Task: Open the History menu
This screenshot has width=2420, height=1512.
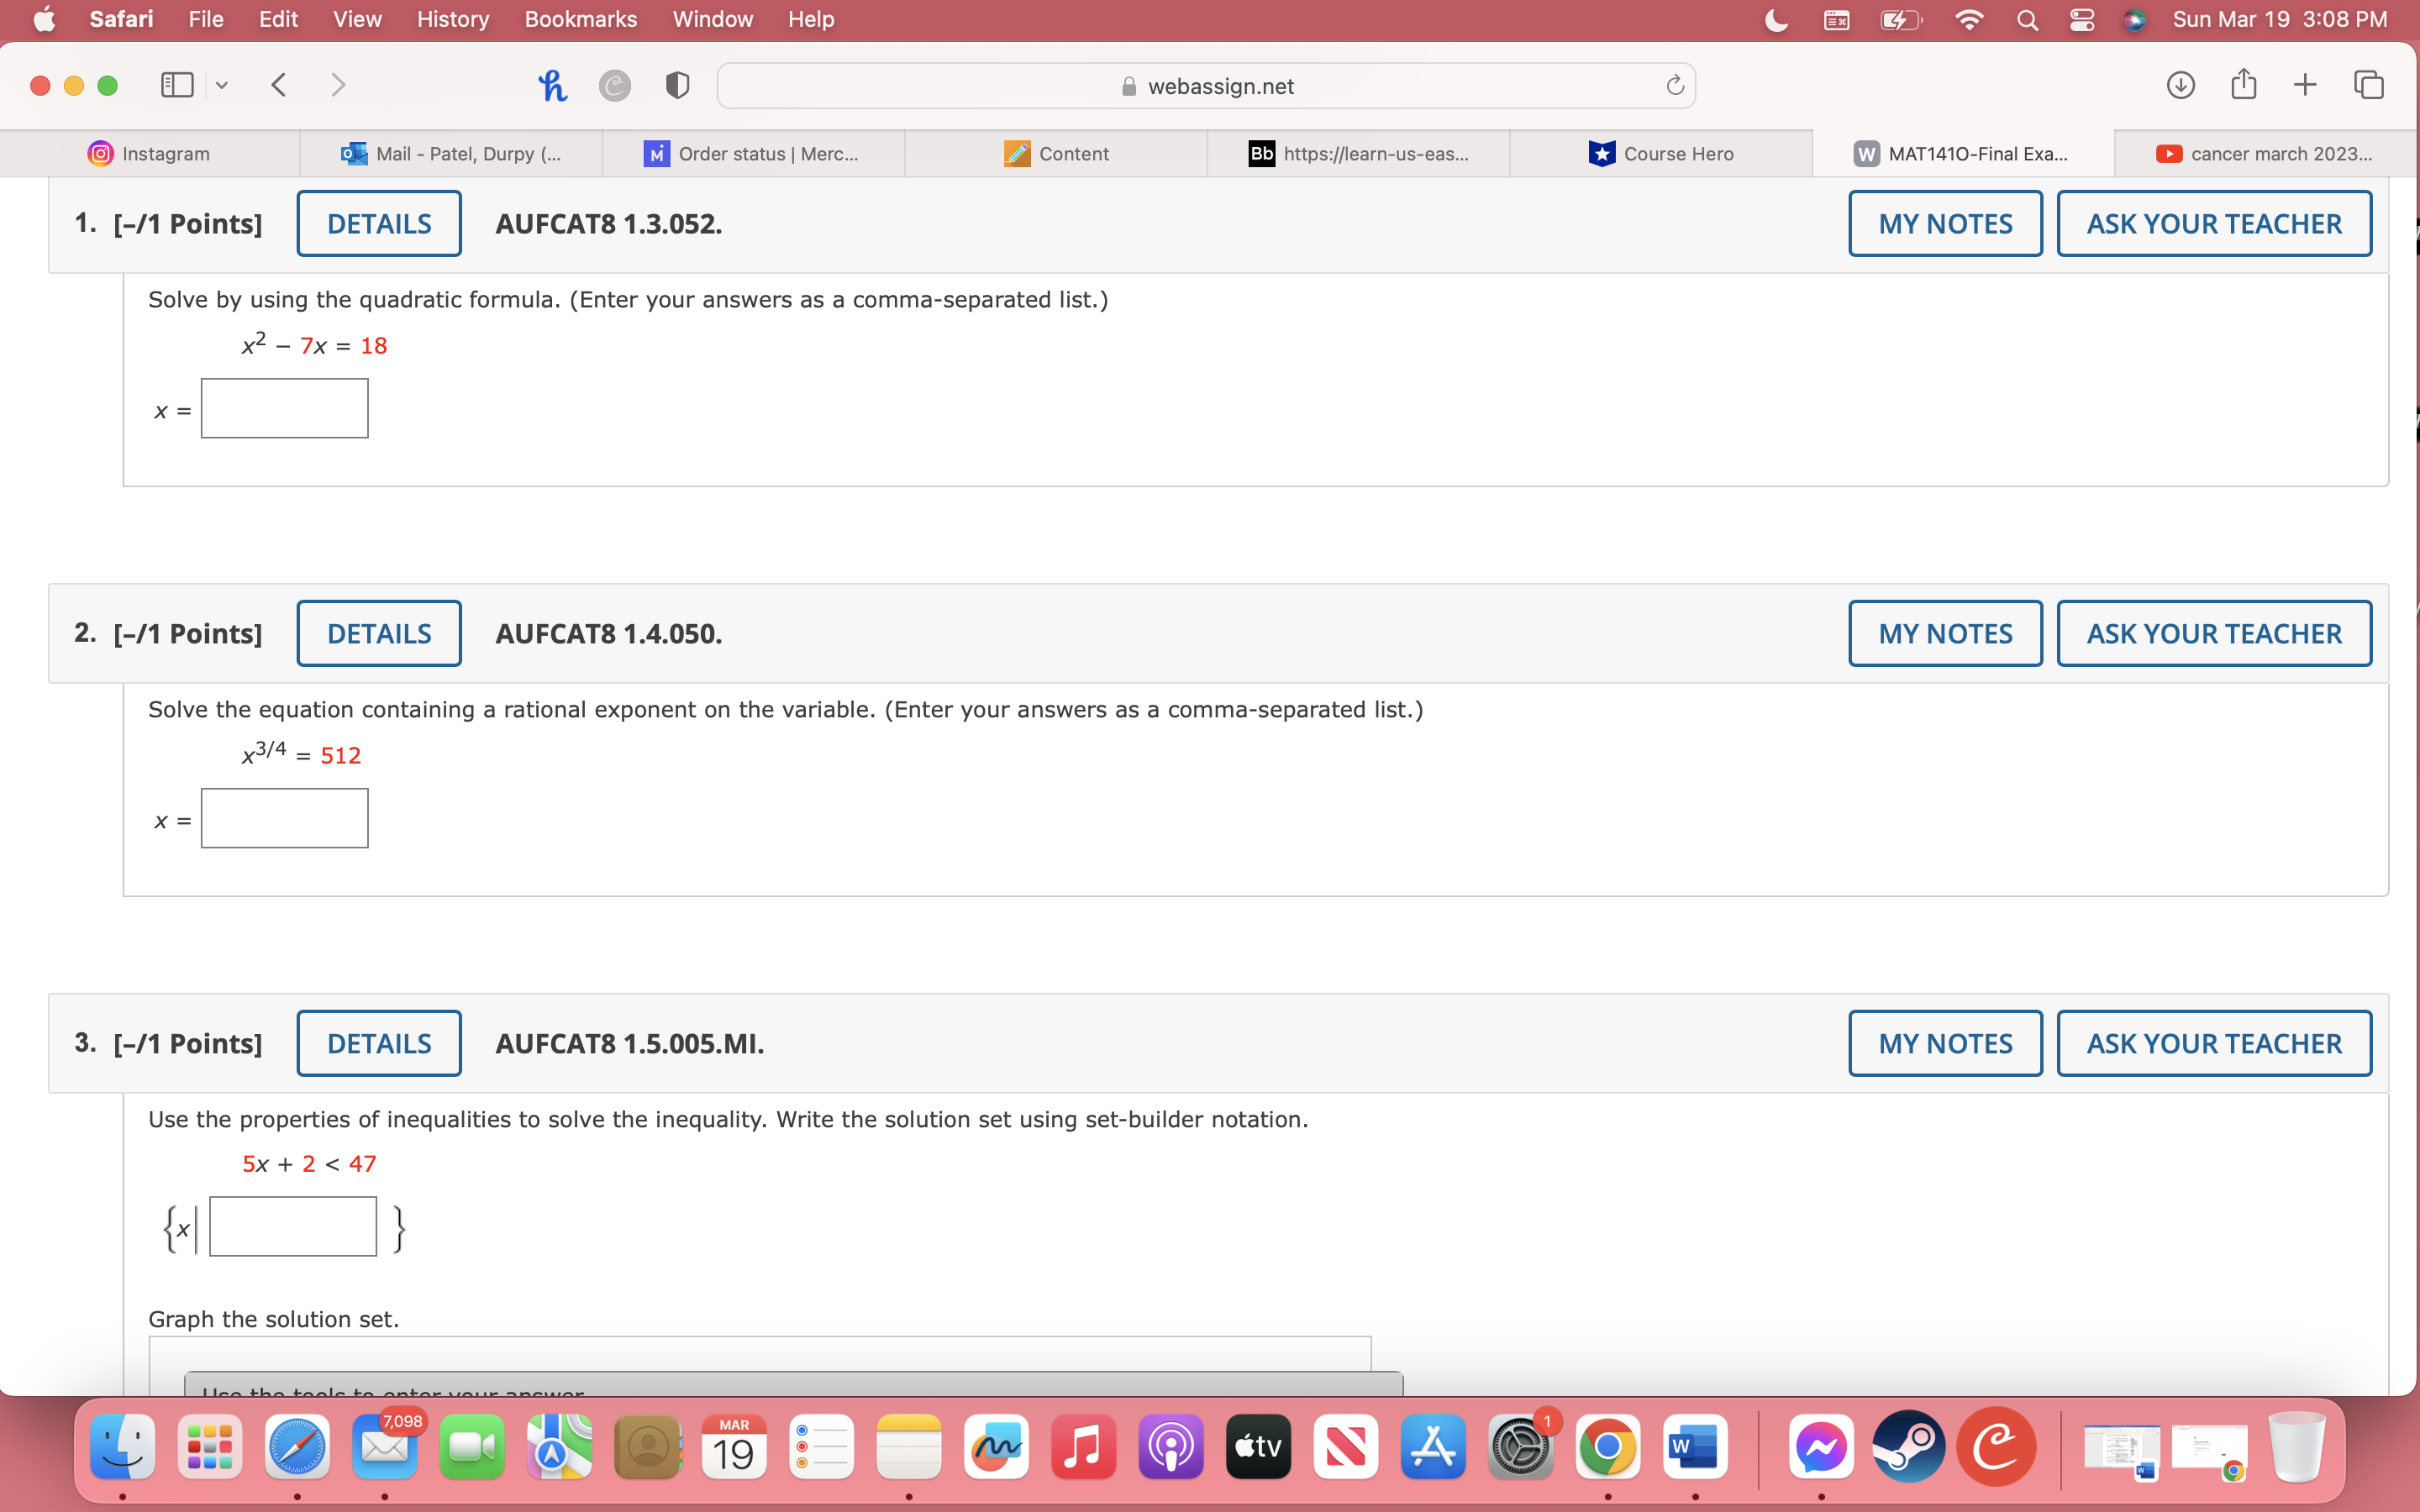Action: pos(452,19)
